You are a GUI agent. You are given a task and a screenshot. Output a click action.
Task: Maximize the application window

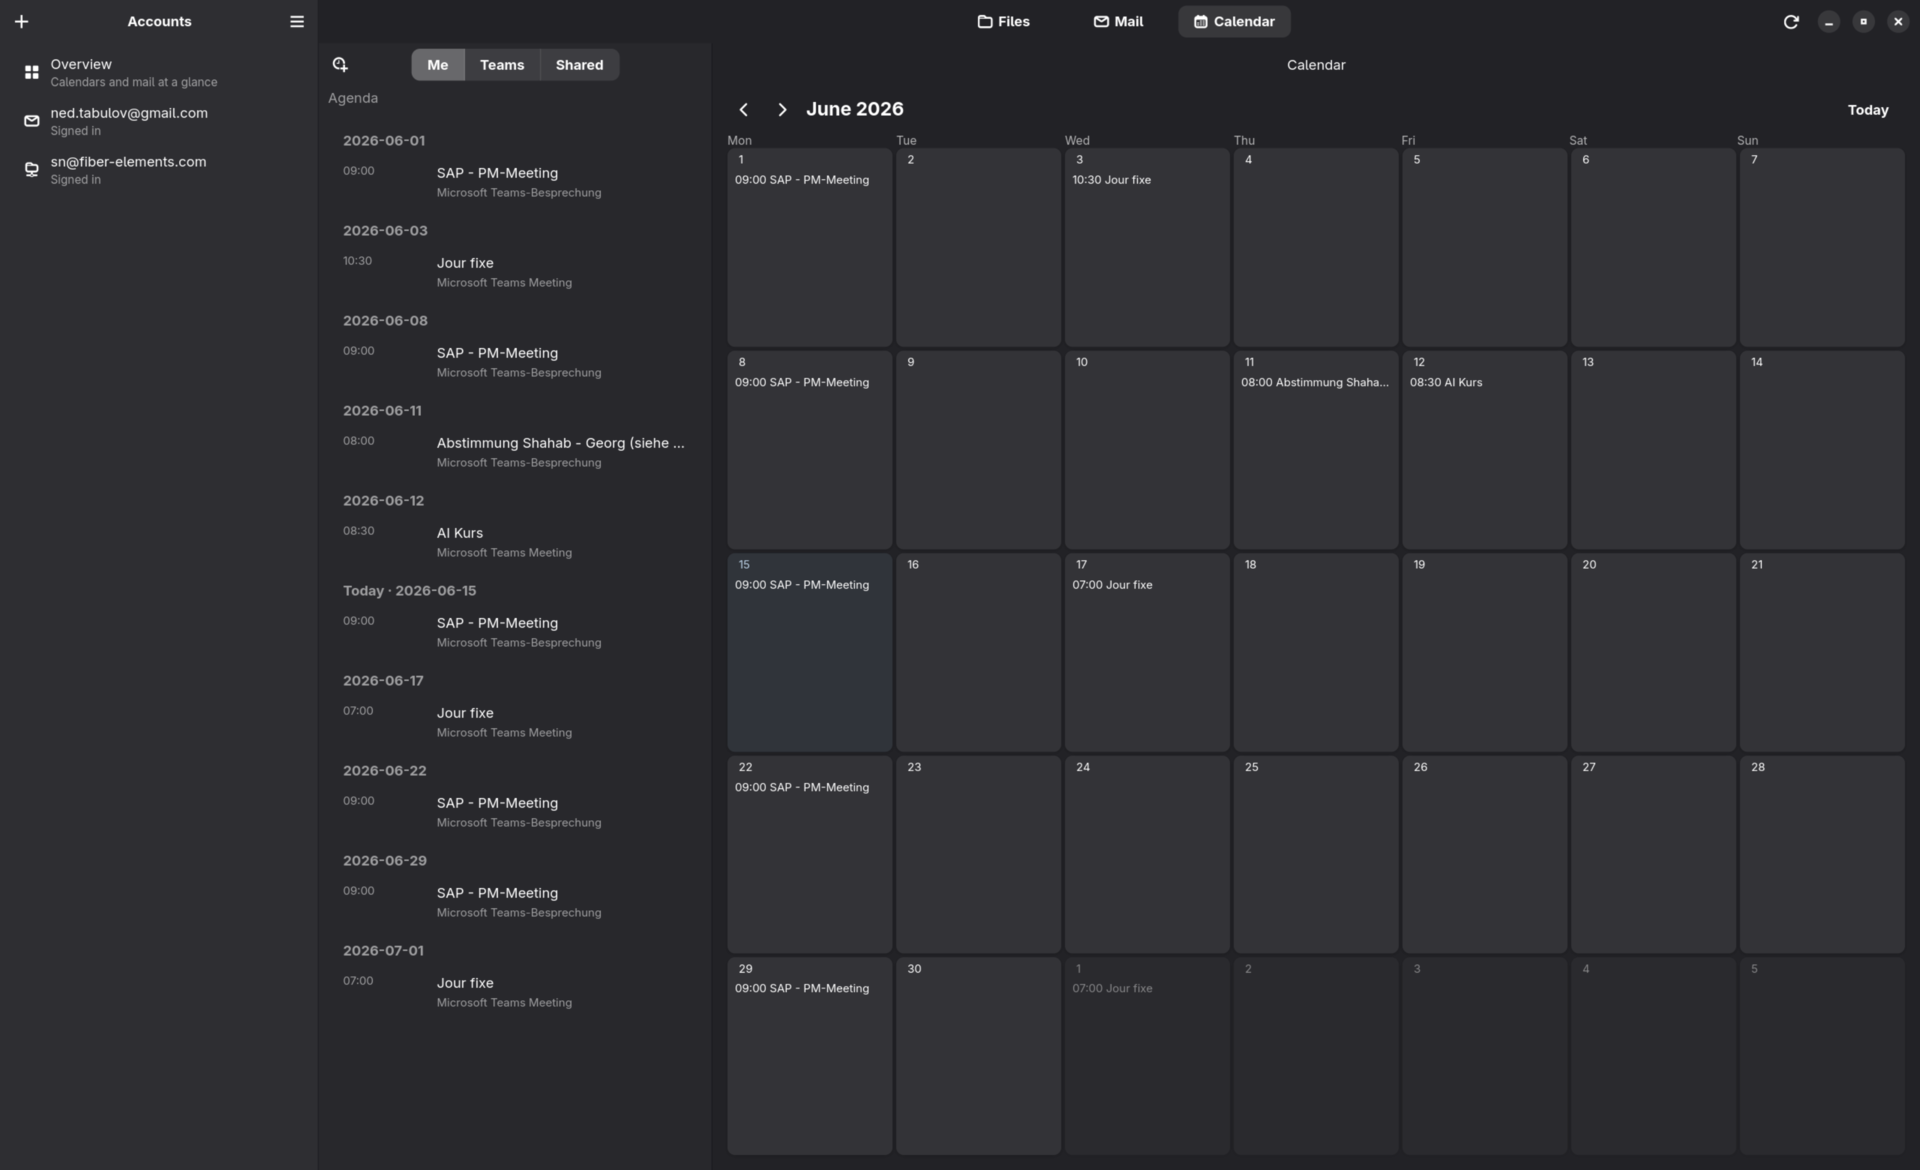point(1863,21)
